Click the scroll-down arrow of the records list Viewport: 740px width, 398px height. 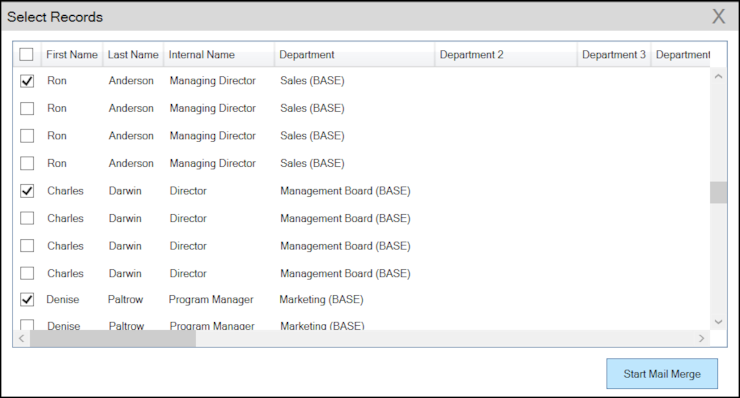(718, 322)
